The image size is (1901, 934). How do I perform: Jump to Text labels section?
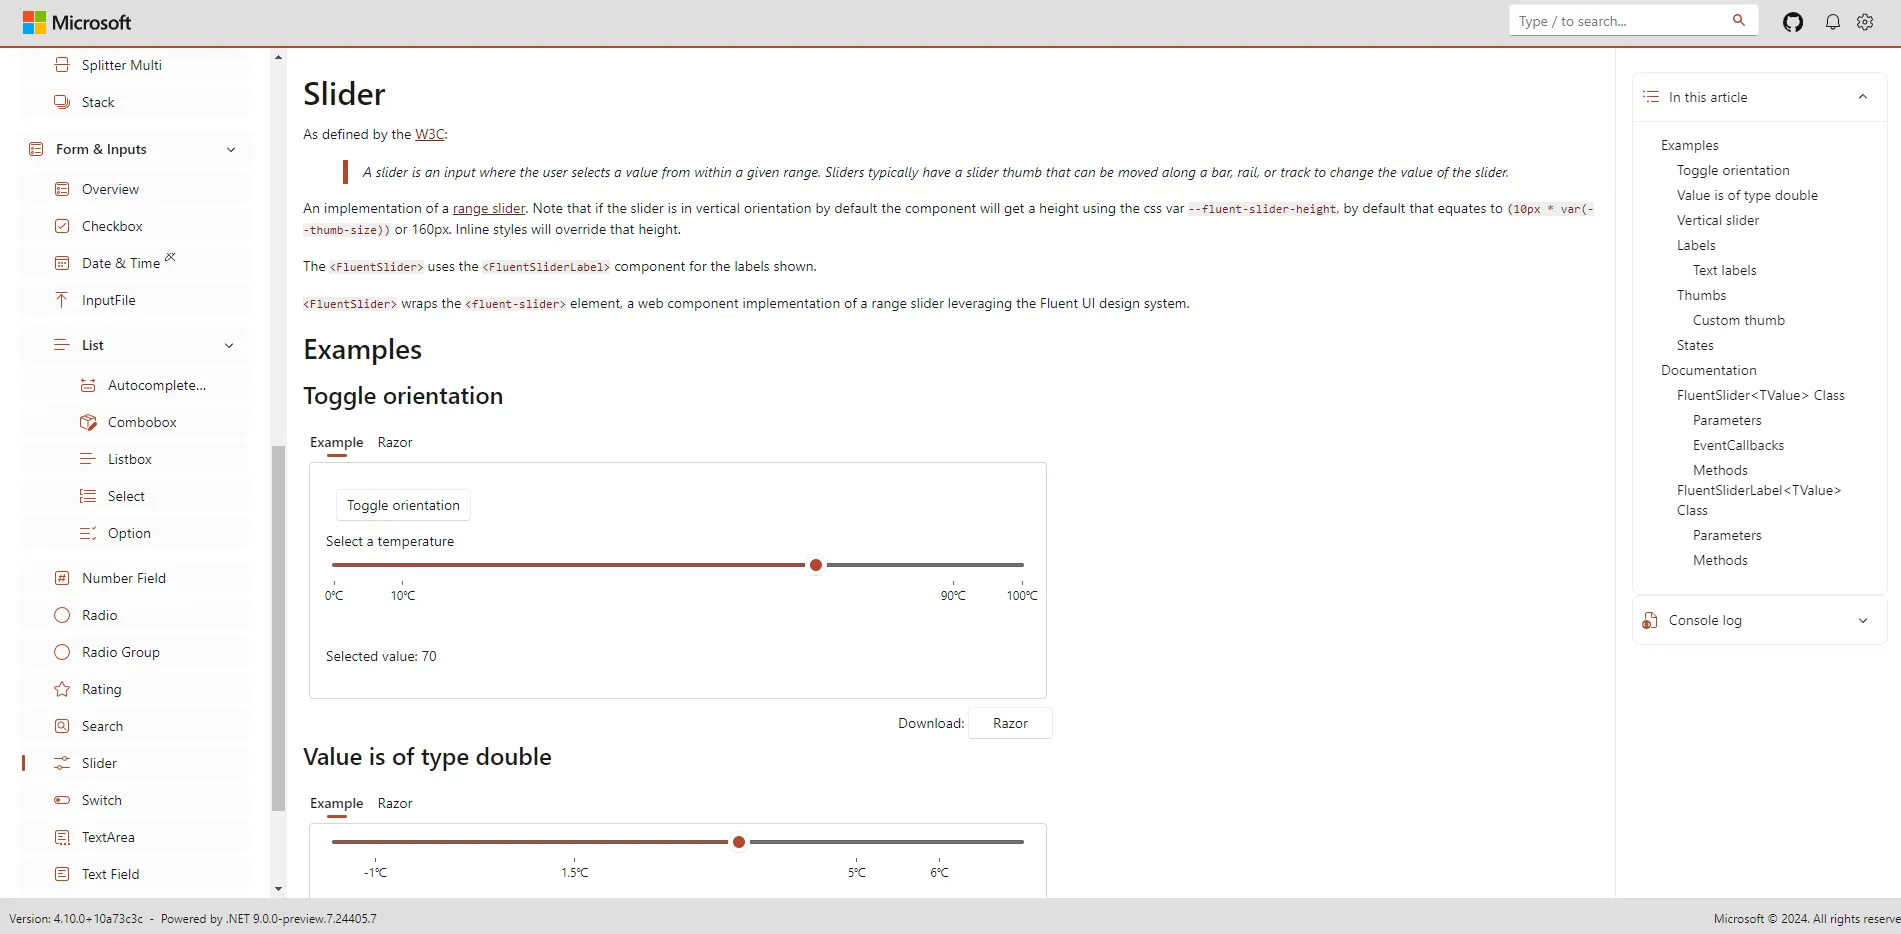click(x=1724, y=270)
